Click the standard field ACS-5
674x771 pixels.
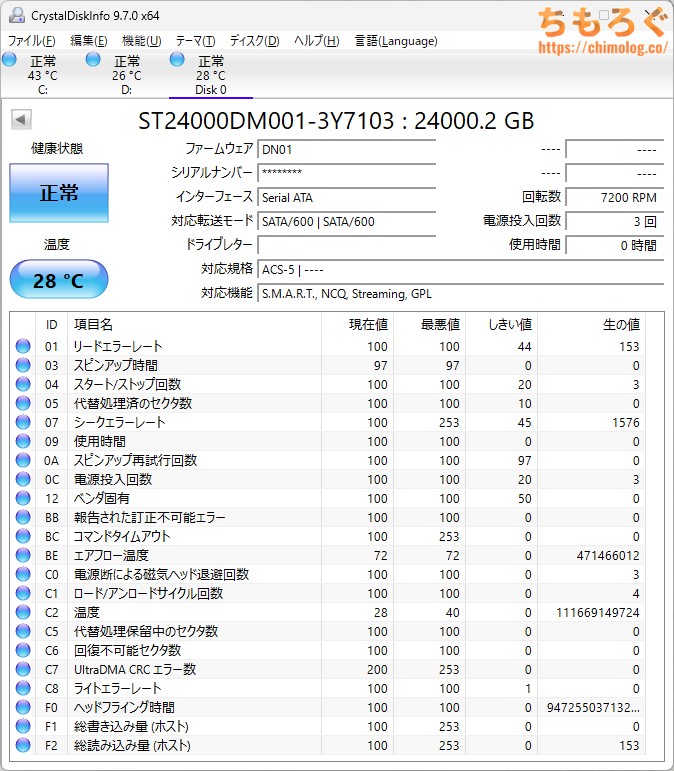click(x=461, y=269)
